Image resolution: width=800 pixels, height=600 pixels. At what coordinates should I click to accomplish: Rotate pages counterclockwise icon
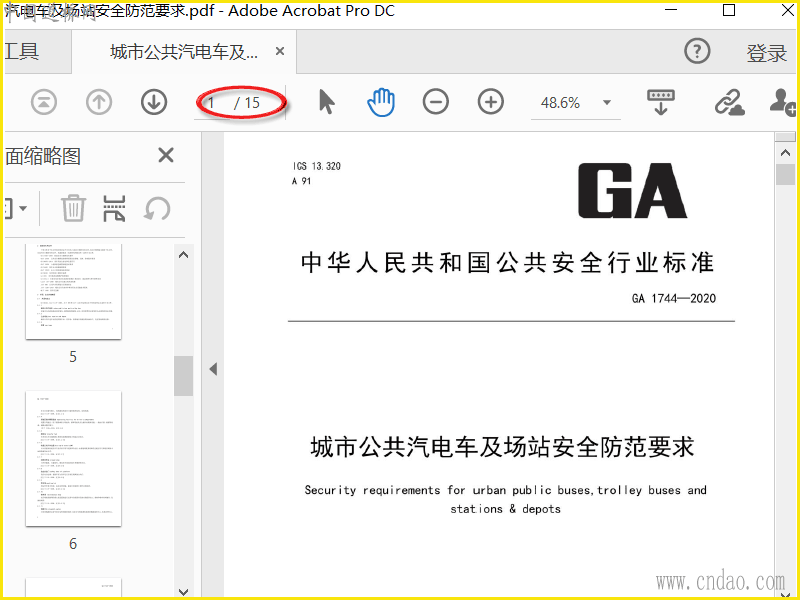click(x=157, y=208)
